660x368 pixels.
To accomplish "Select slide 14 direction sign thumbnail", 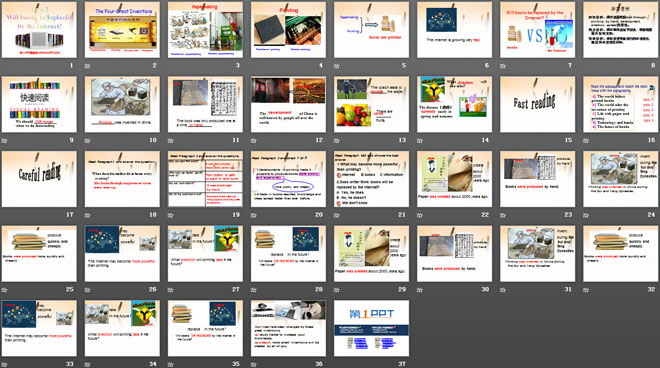I will coord(455,104).
